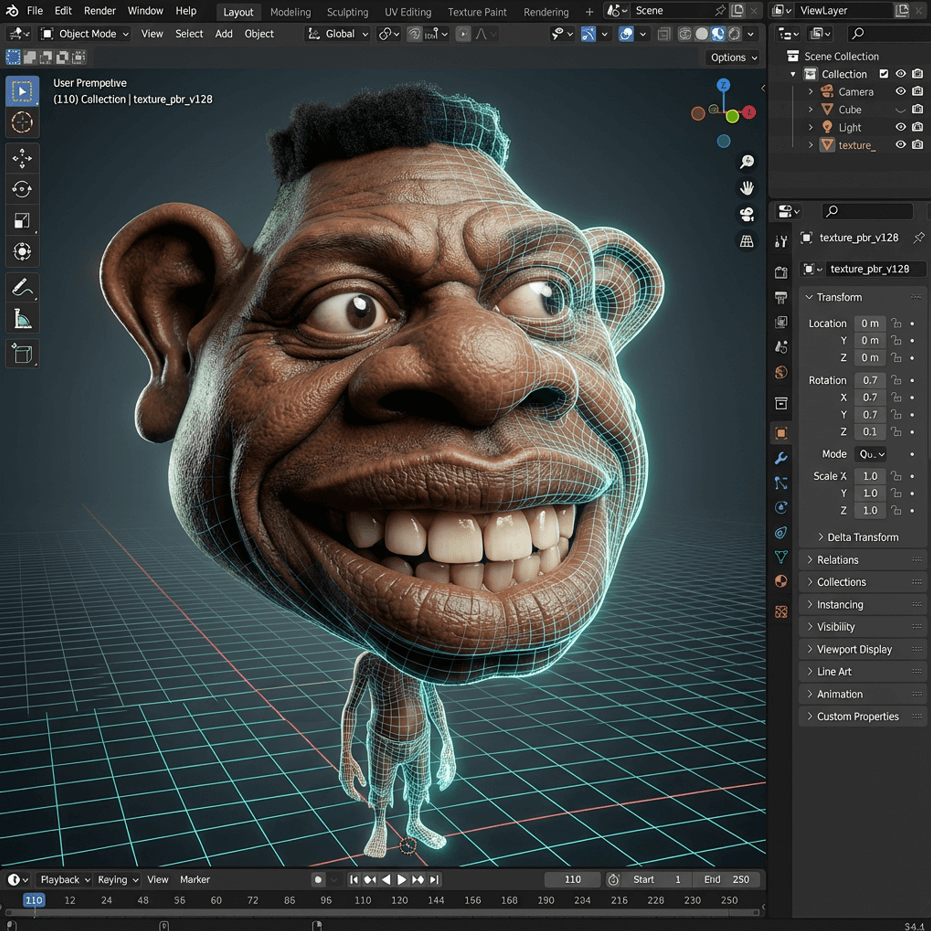
Task: Click the Add Cube tool icon
Action: [21, 353]
